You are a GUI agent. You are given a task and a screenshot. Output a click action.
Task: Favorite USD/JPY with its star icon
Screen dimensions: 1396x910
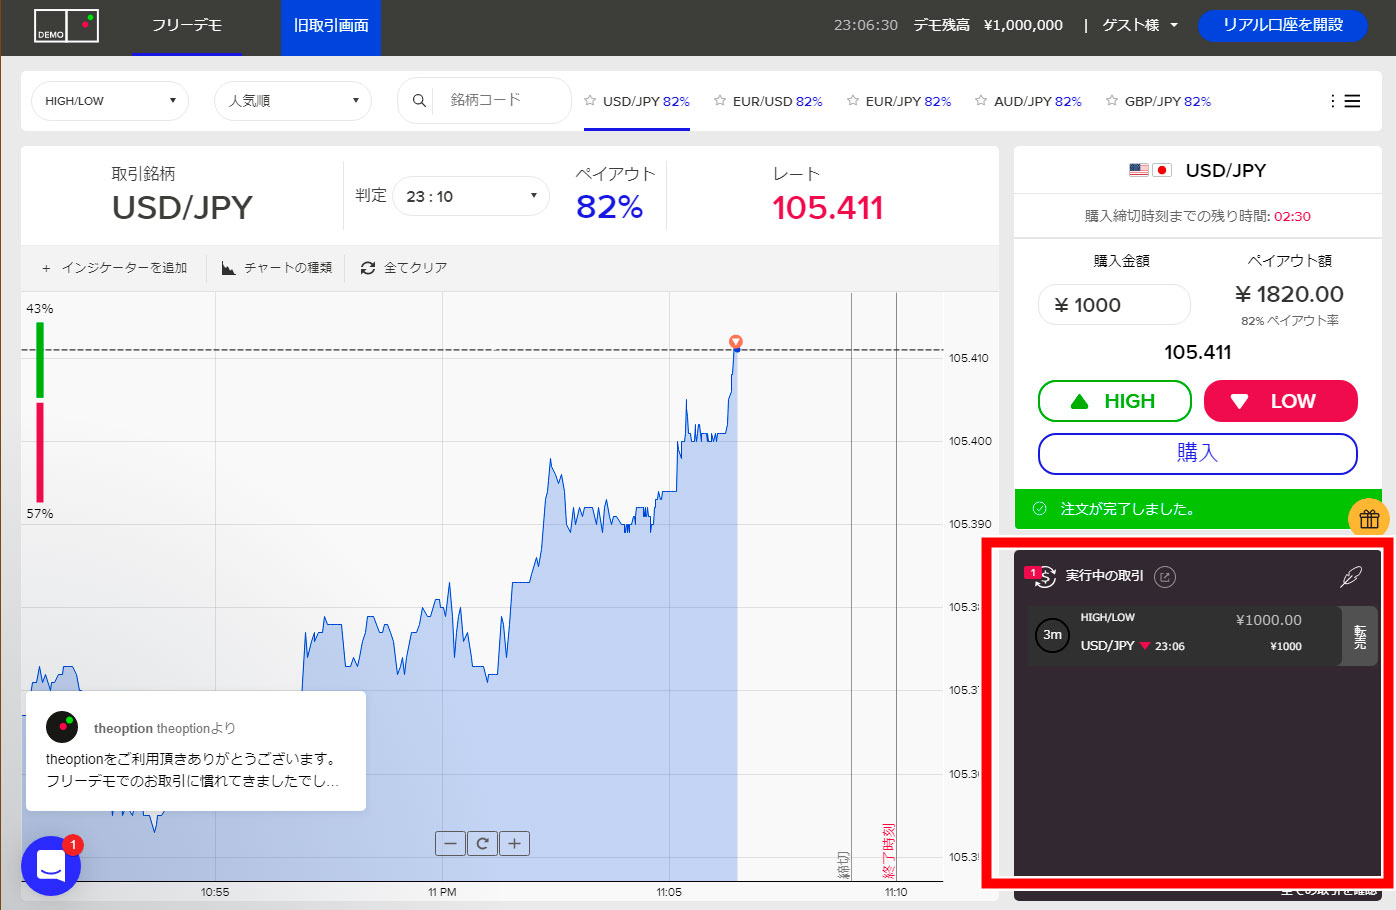pos(590,101)
